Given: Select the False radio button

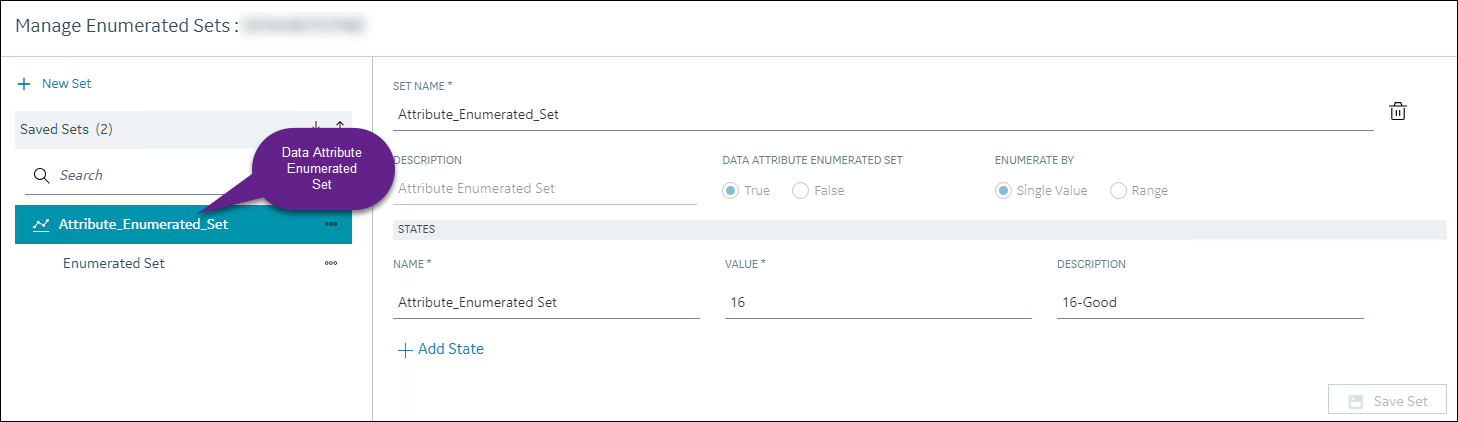Looking at the screenshot, I should (x=800, y=190).
